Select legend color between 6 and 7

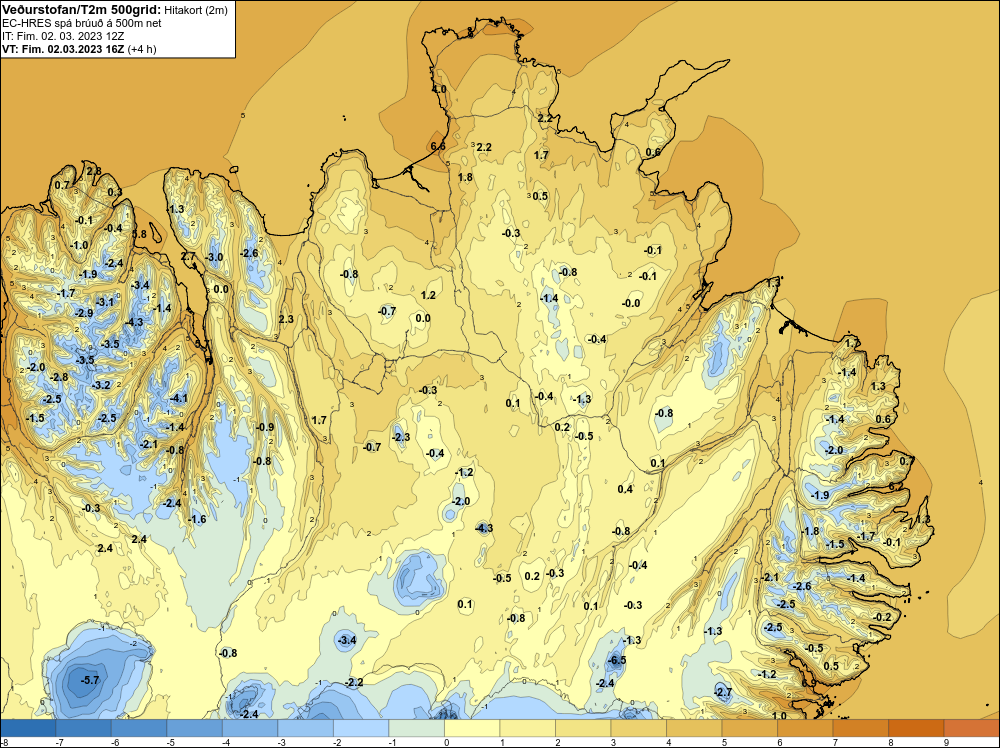pyautogui.click(x=805, y=728)
